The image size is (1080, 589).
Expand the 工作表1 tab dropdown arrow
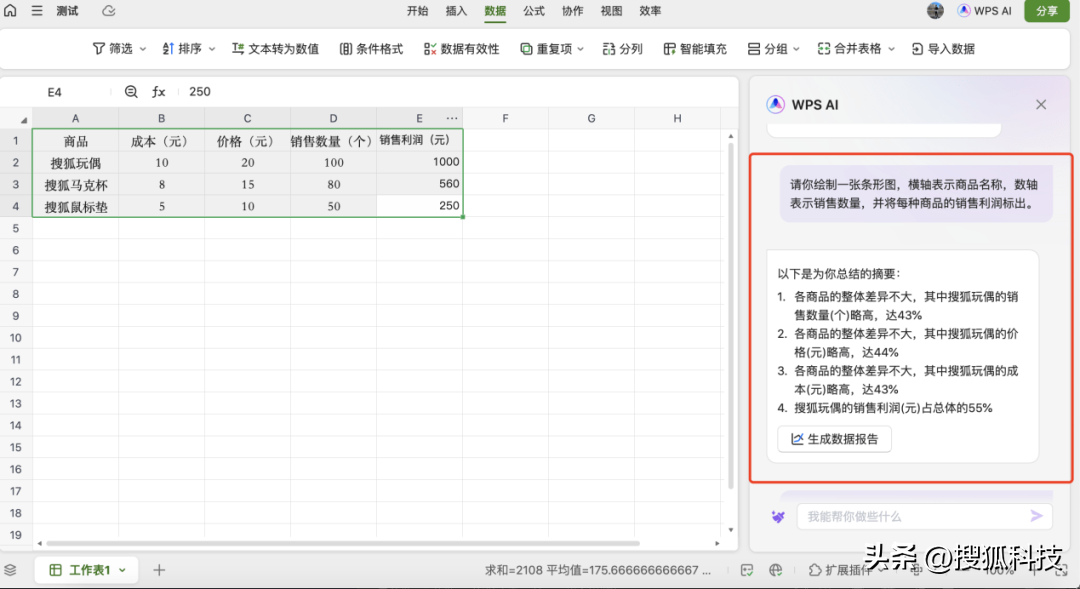(123, 570)
